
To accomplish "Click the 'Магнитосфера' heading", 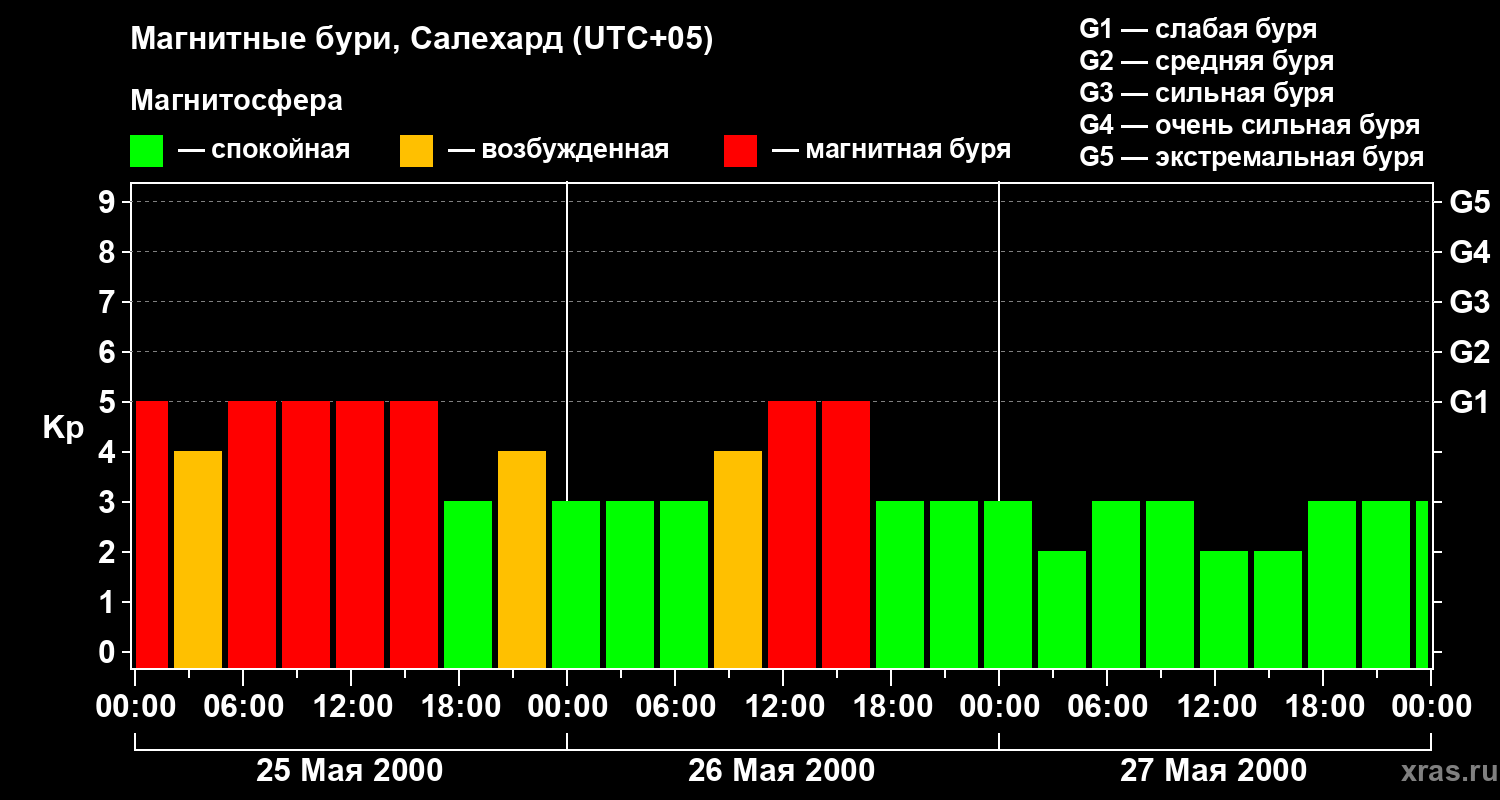I will tap(237, 101).
